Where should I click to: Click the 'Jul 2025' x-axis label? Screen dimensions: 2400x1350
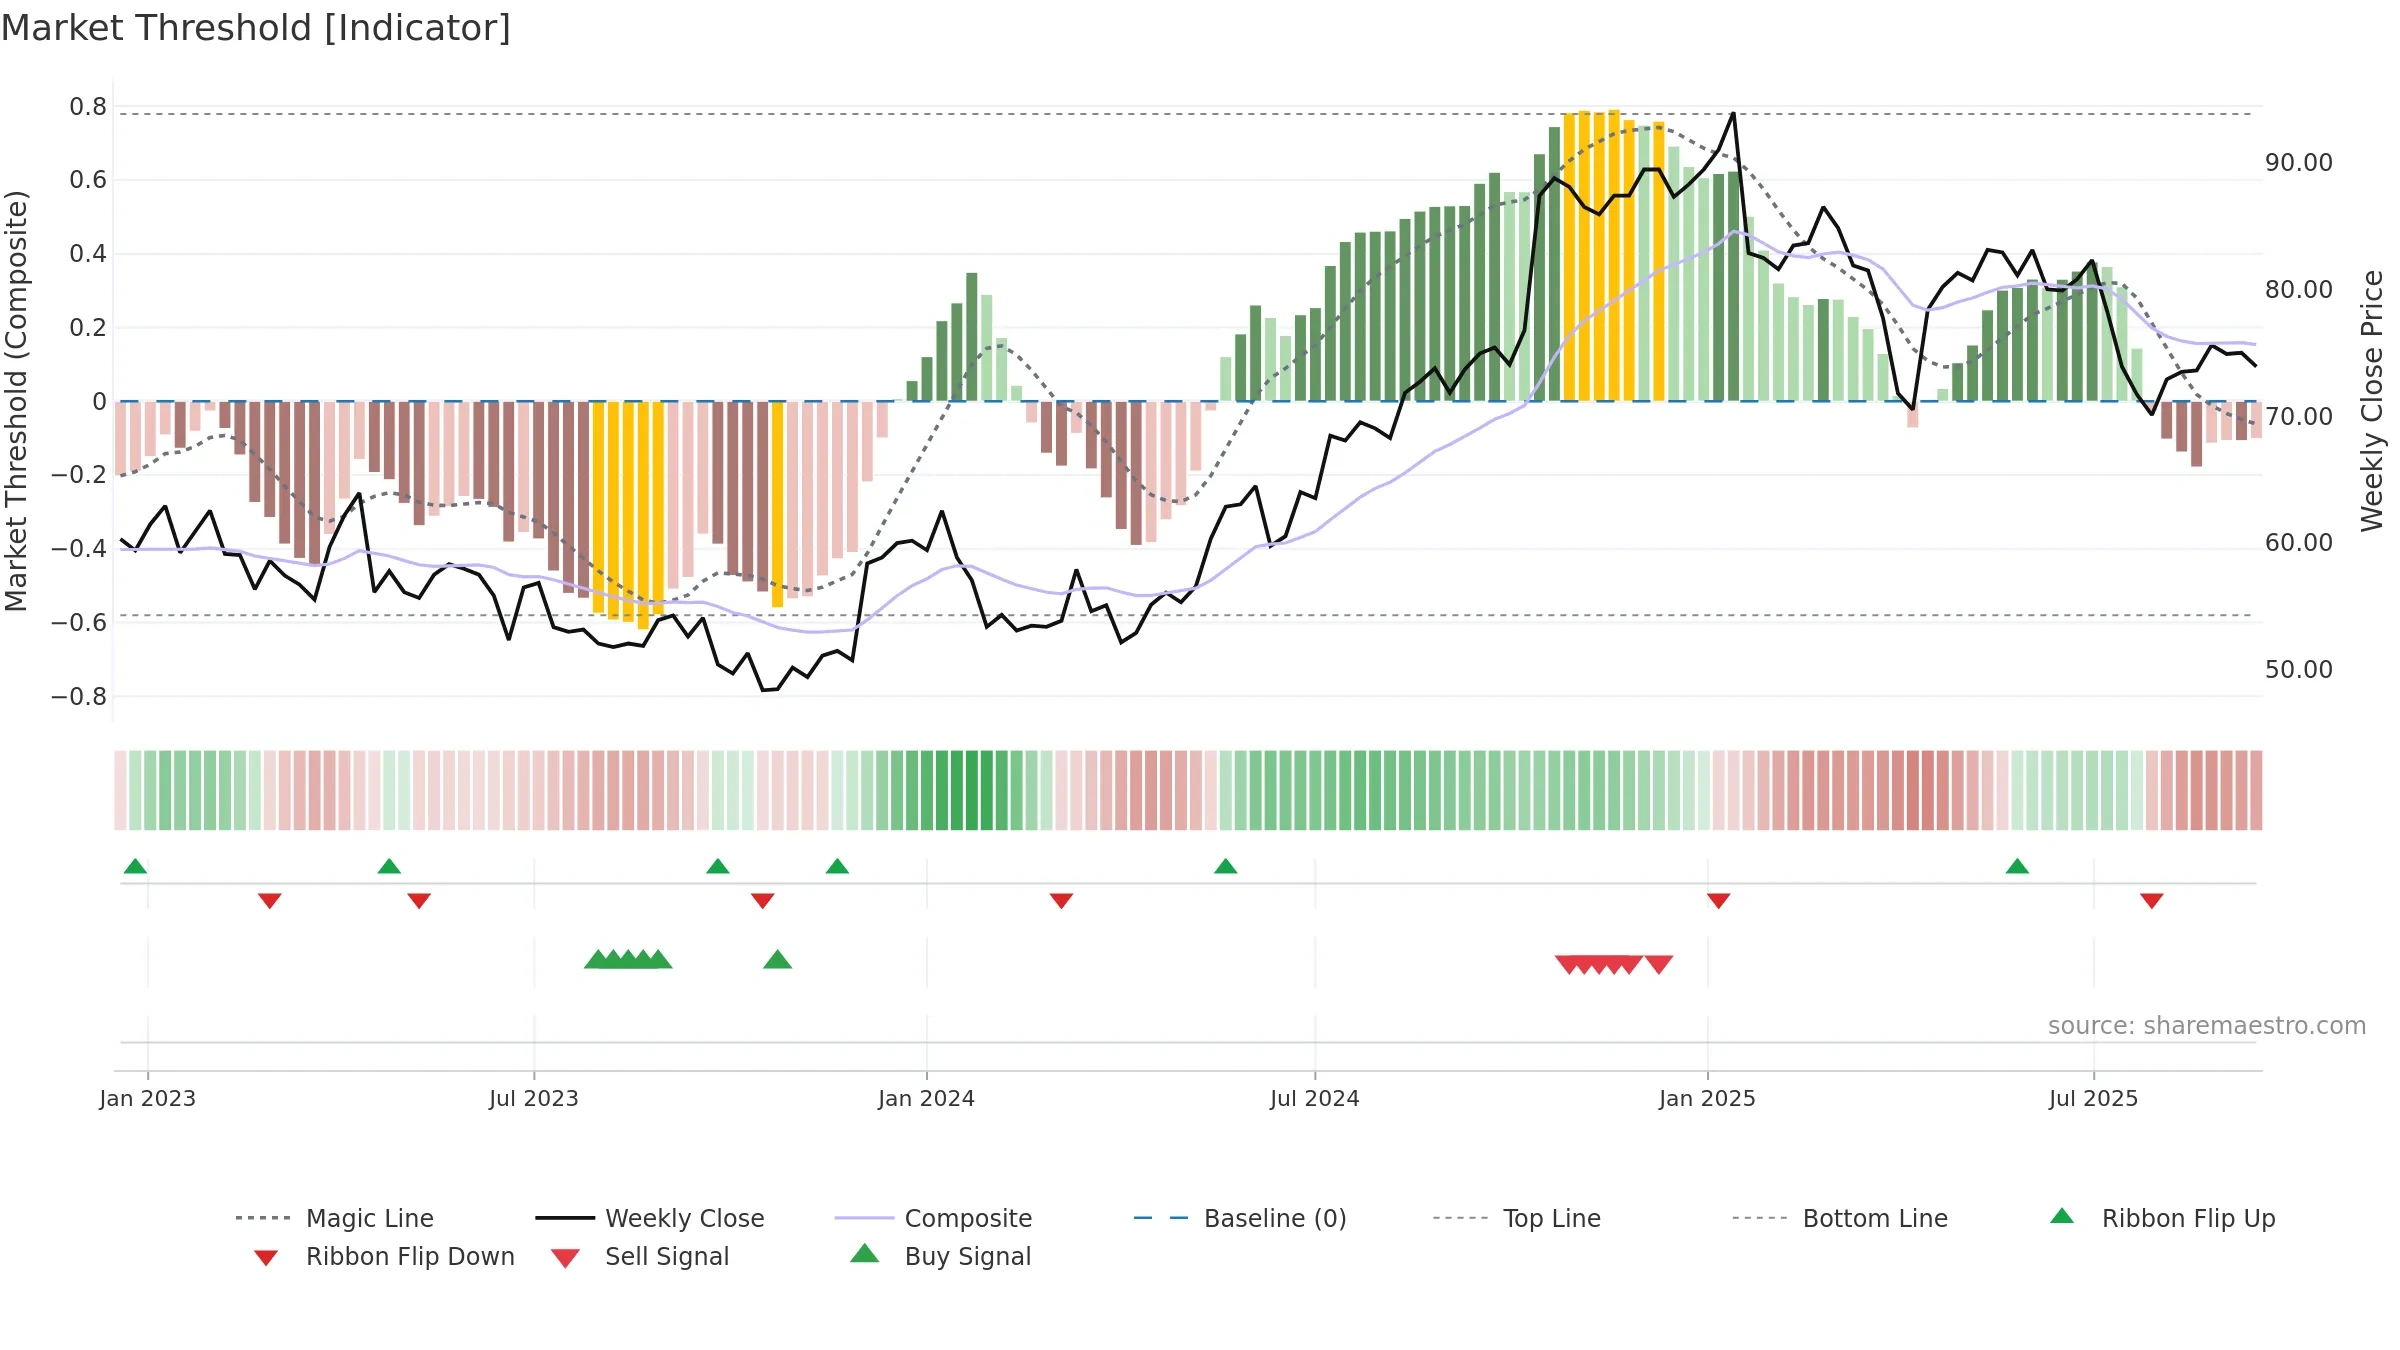(x=2093, y=1099)
